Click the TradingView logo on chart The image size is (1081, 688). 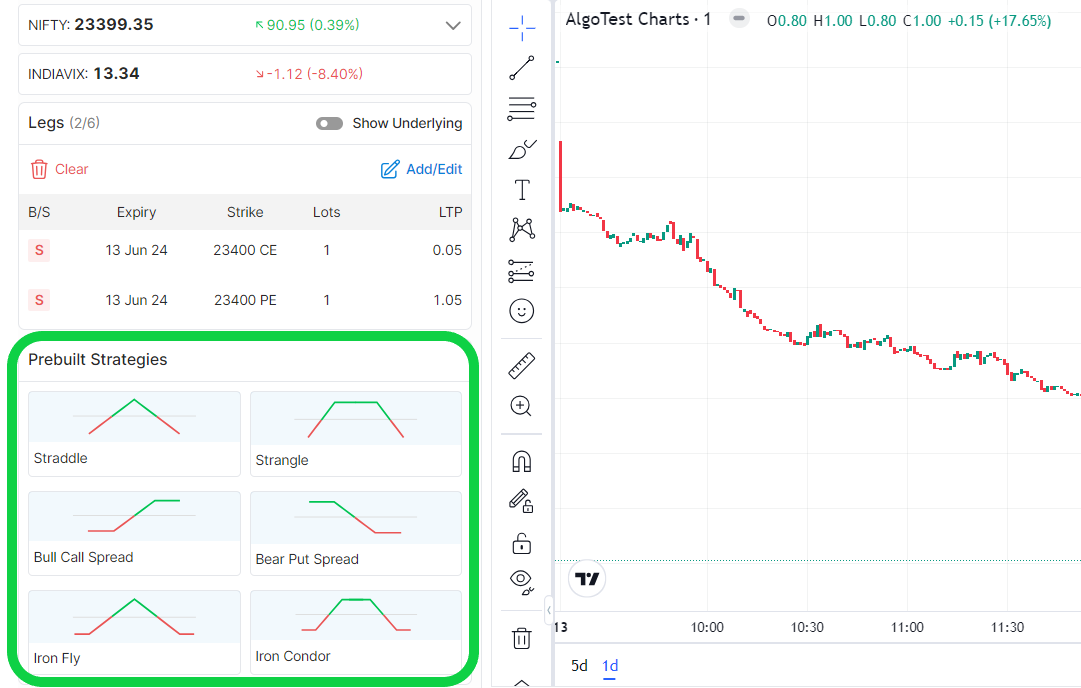pos(587,578)
